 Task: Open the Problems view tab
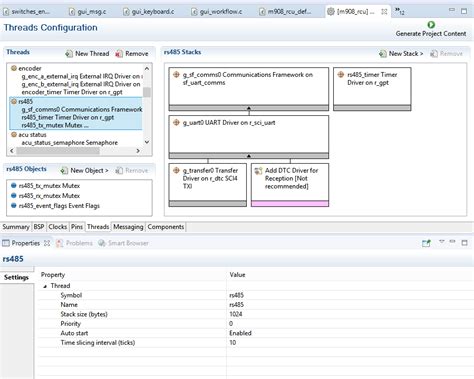tap(74, 243)
